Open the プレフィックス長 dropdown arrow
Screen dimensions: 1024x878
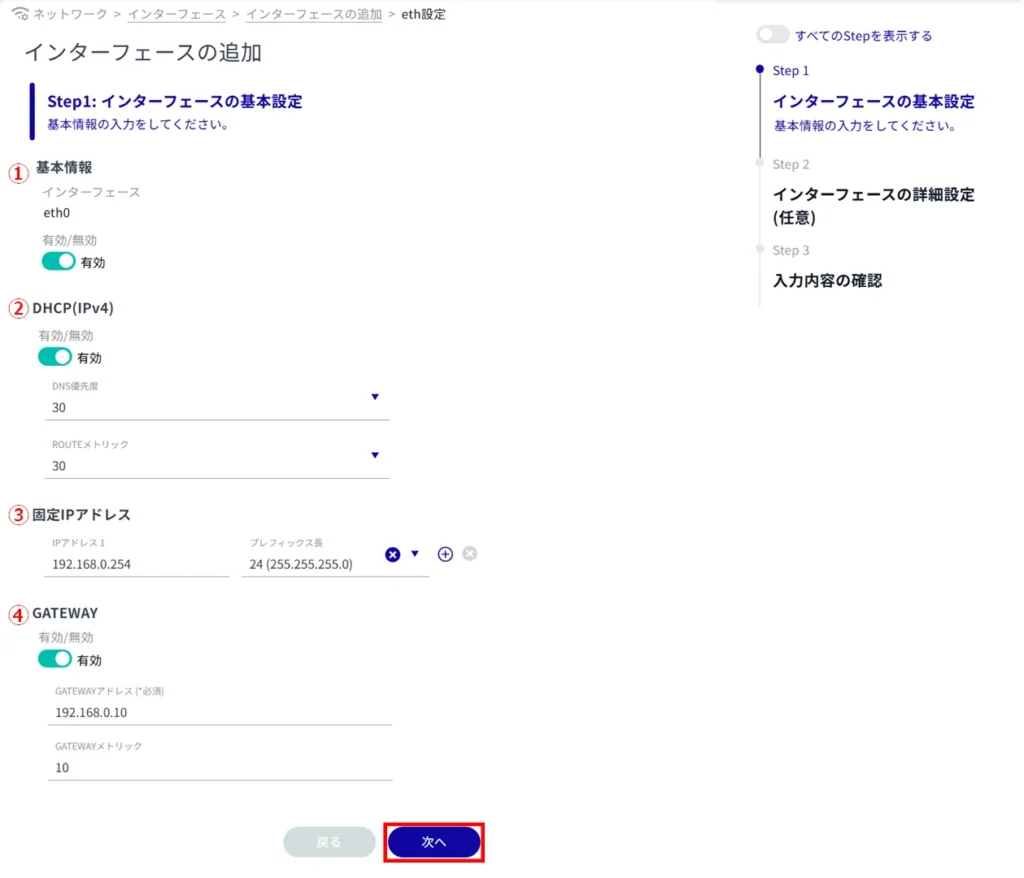[x=415, y=554]
